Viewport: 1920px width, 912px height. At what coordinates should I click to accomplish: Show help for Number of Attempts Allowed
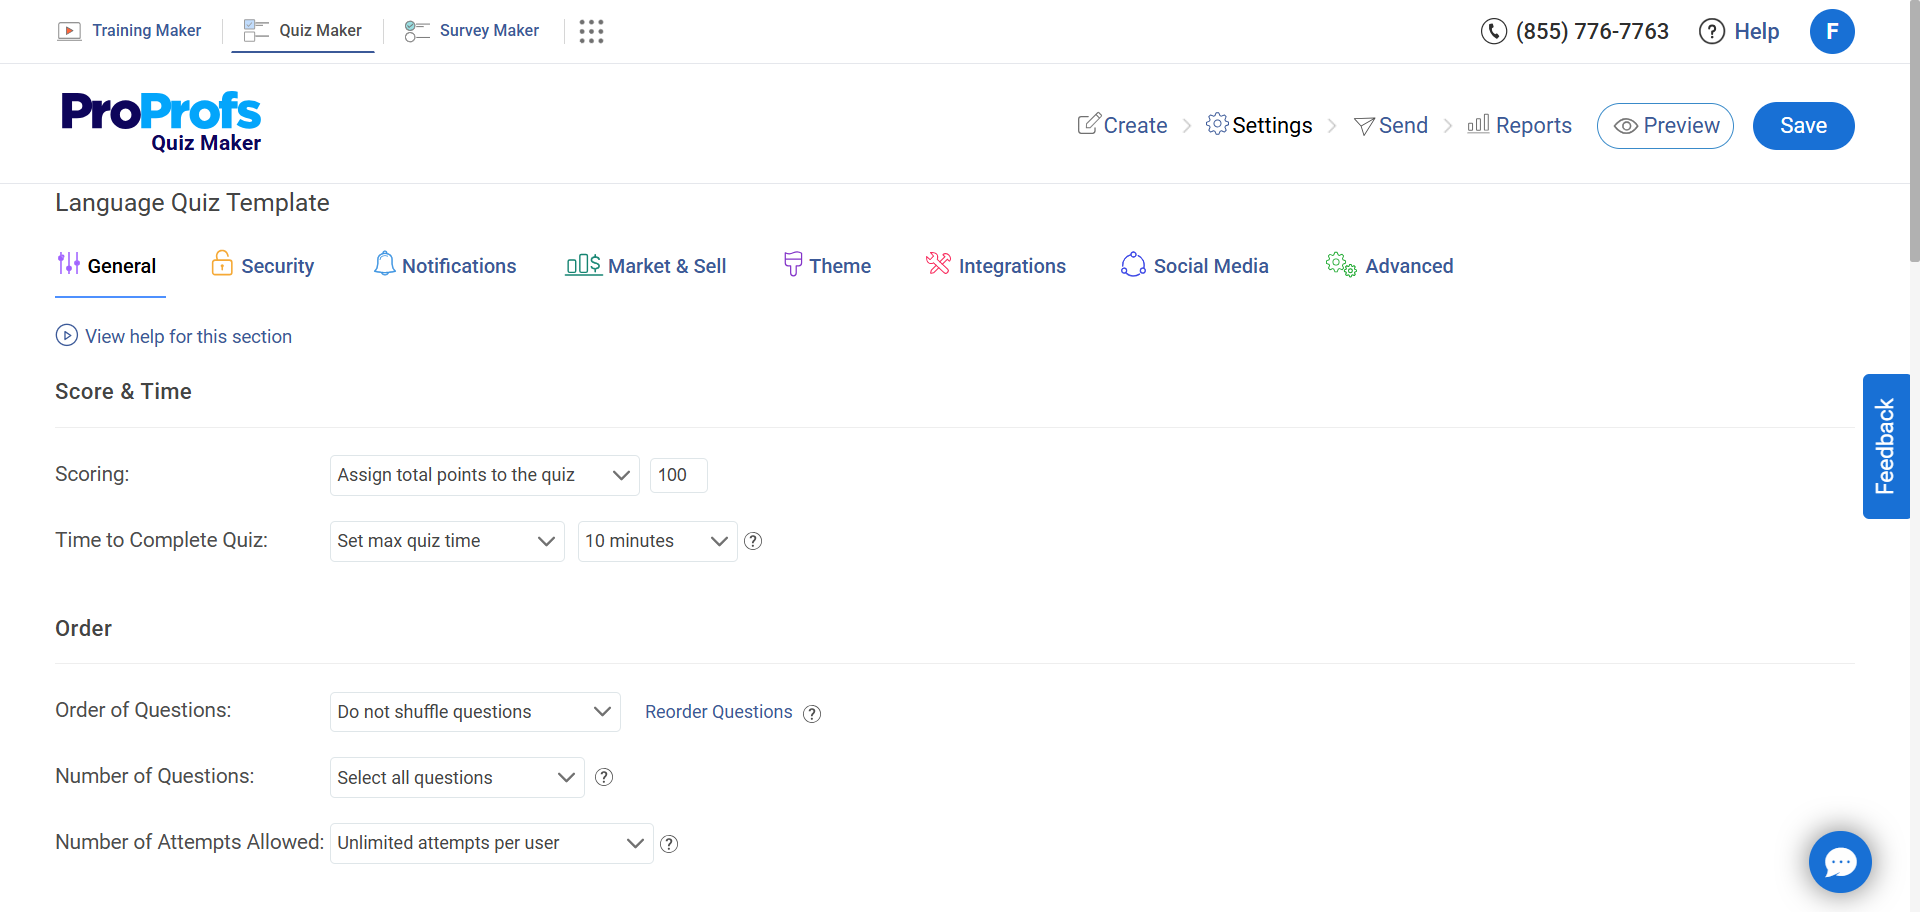tap(669, 844)
